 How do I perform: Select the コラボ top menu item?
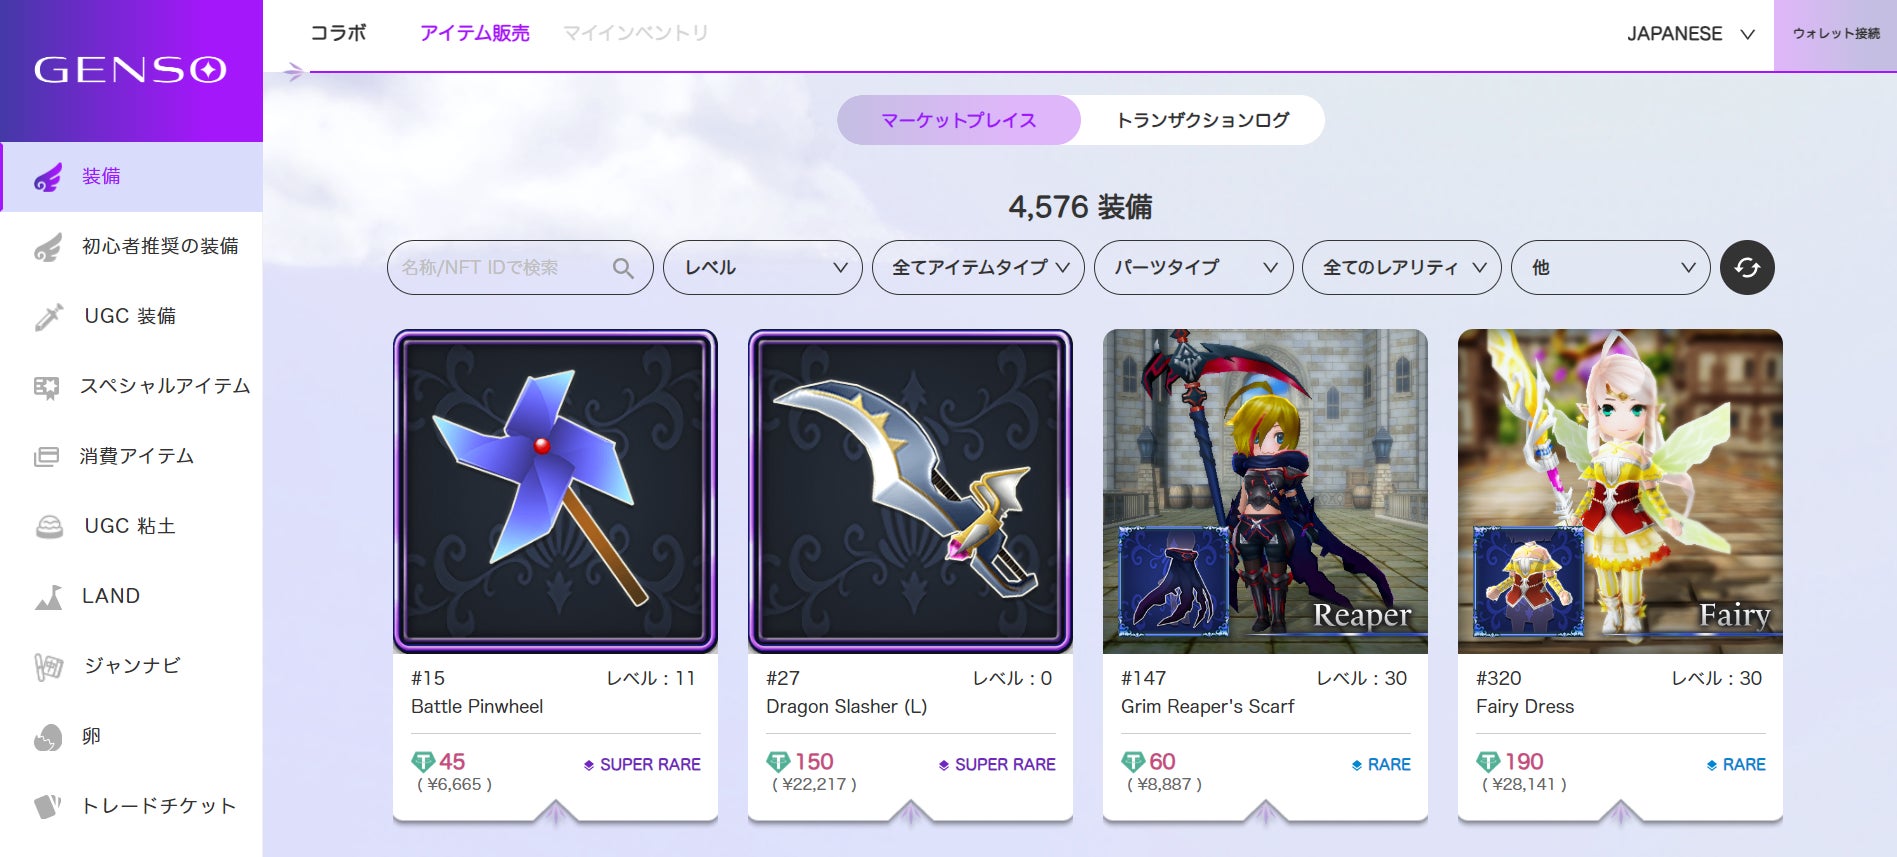(339, 33)
